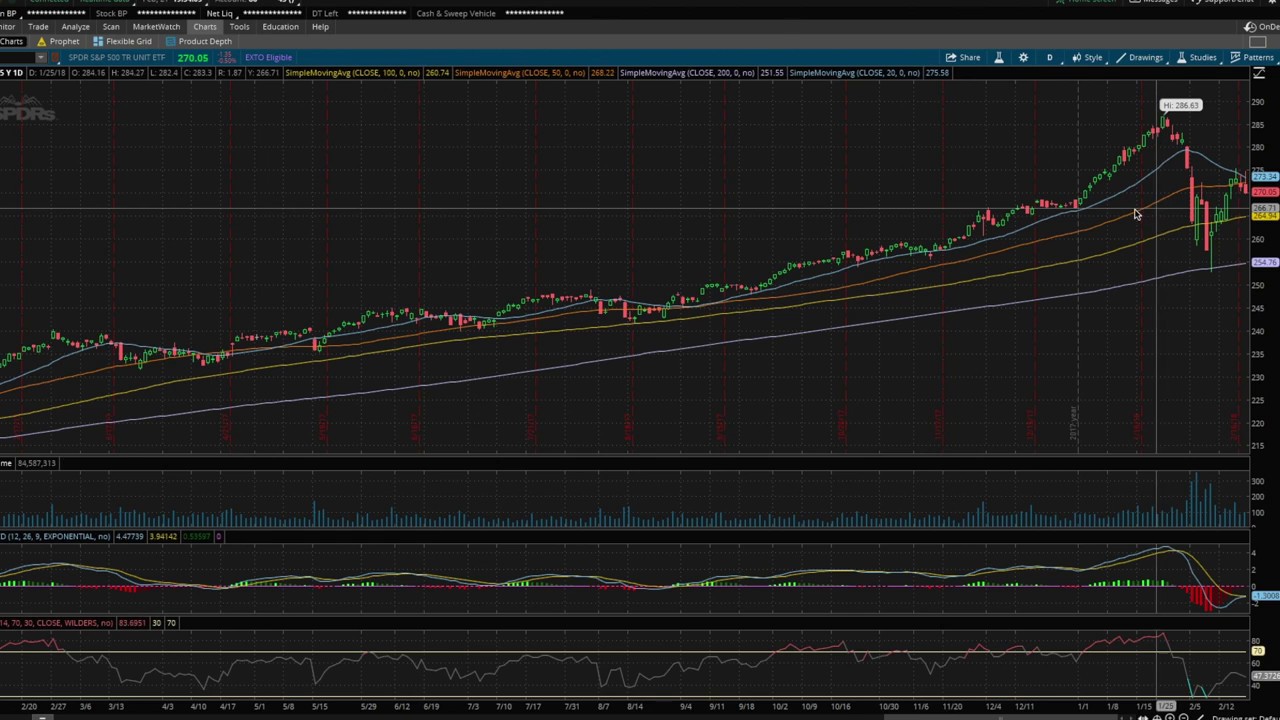This screenshot has width=1280, height=720.
Task: Click SimpleMovingAvg (CLOSE, 200, 0, no) study label
Action: tap(688, 73)
